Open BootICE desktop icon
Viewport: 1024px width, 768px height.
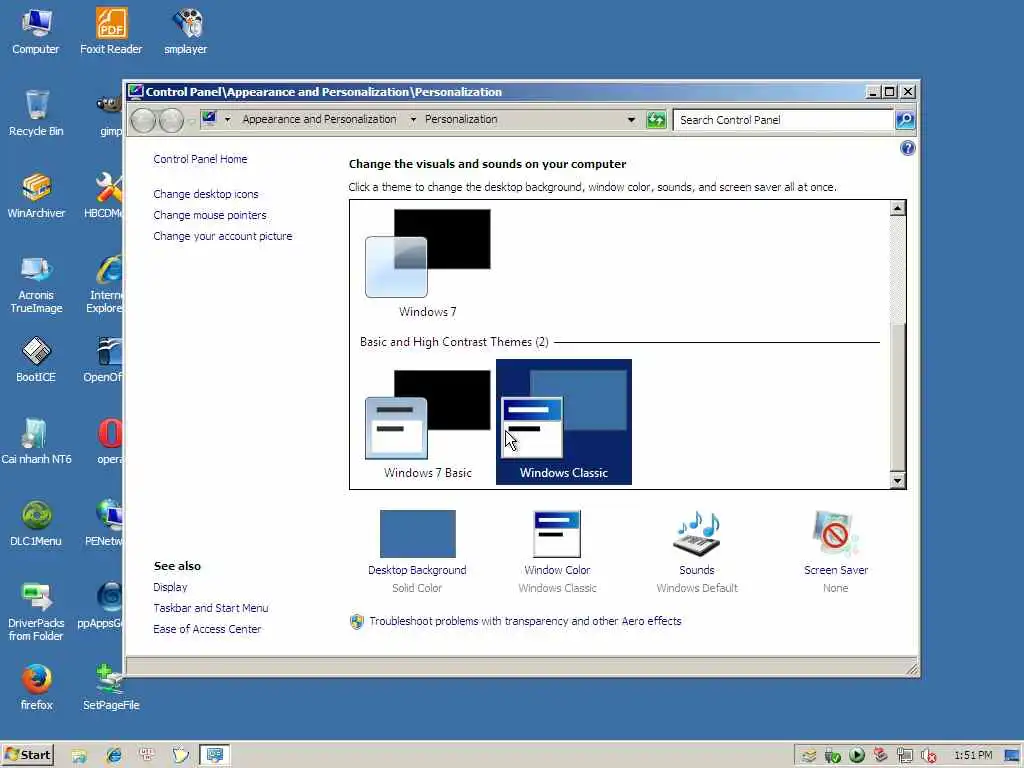pos(36,359)
